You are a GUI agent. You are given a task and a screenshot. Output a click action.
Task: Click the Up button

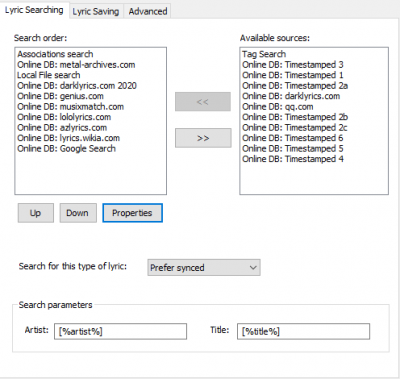point(36,213)
